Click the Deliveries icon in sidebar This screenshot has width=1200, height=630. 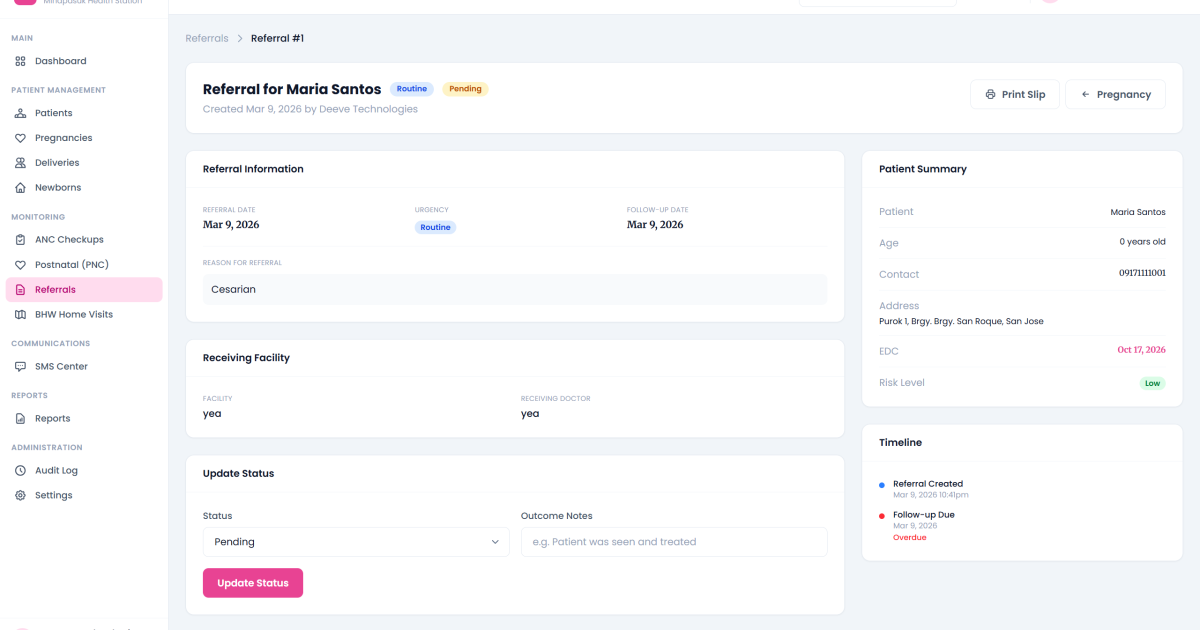click(x=20, y=163)
